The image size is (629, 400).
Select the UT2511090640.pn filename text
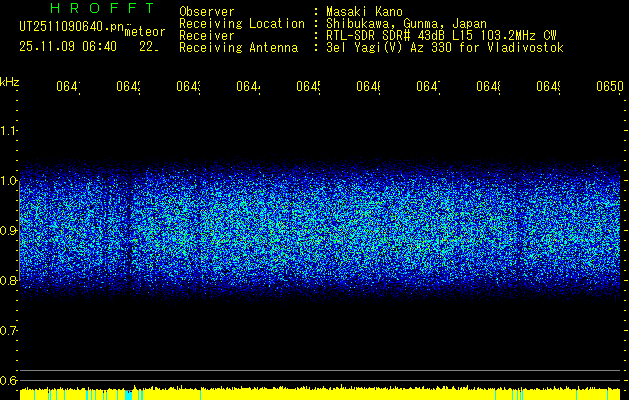coord(72,27)
